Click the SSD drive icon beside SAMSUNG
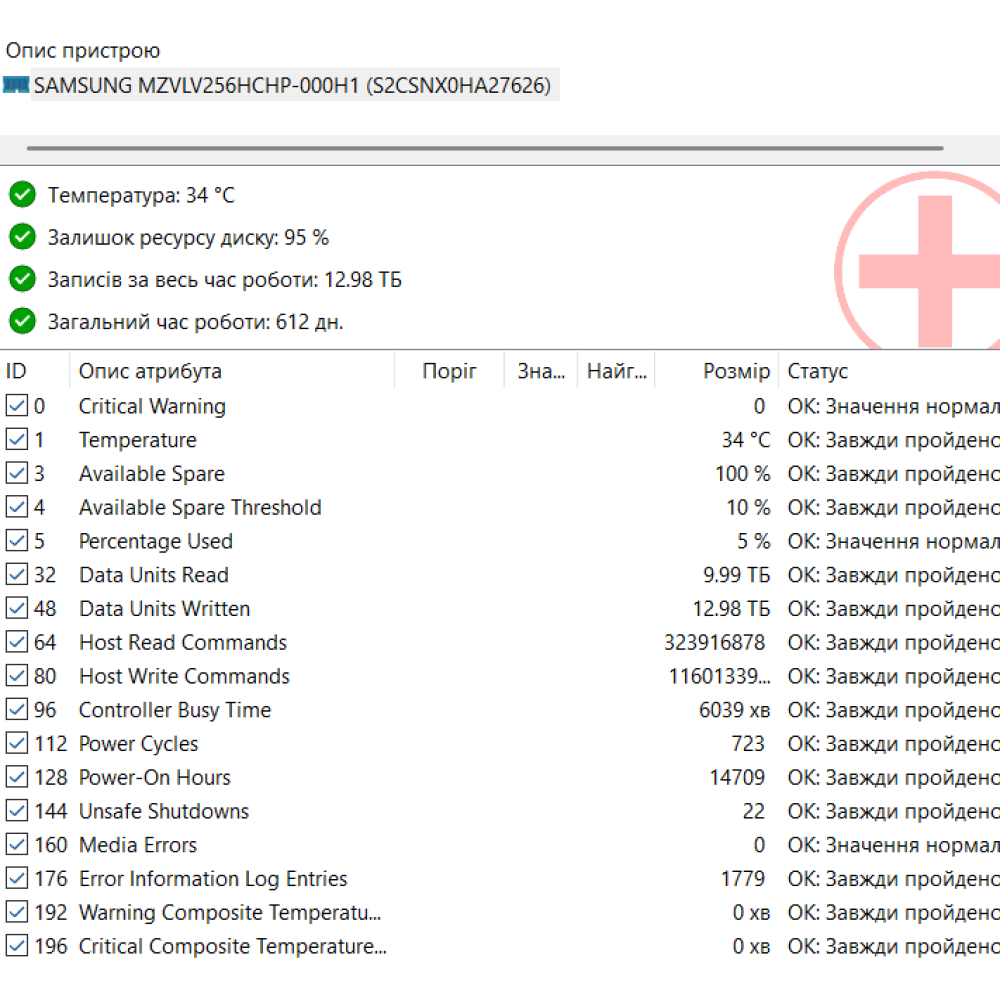This screenshot has width=1000, height=1000. pos(16,86)
